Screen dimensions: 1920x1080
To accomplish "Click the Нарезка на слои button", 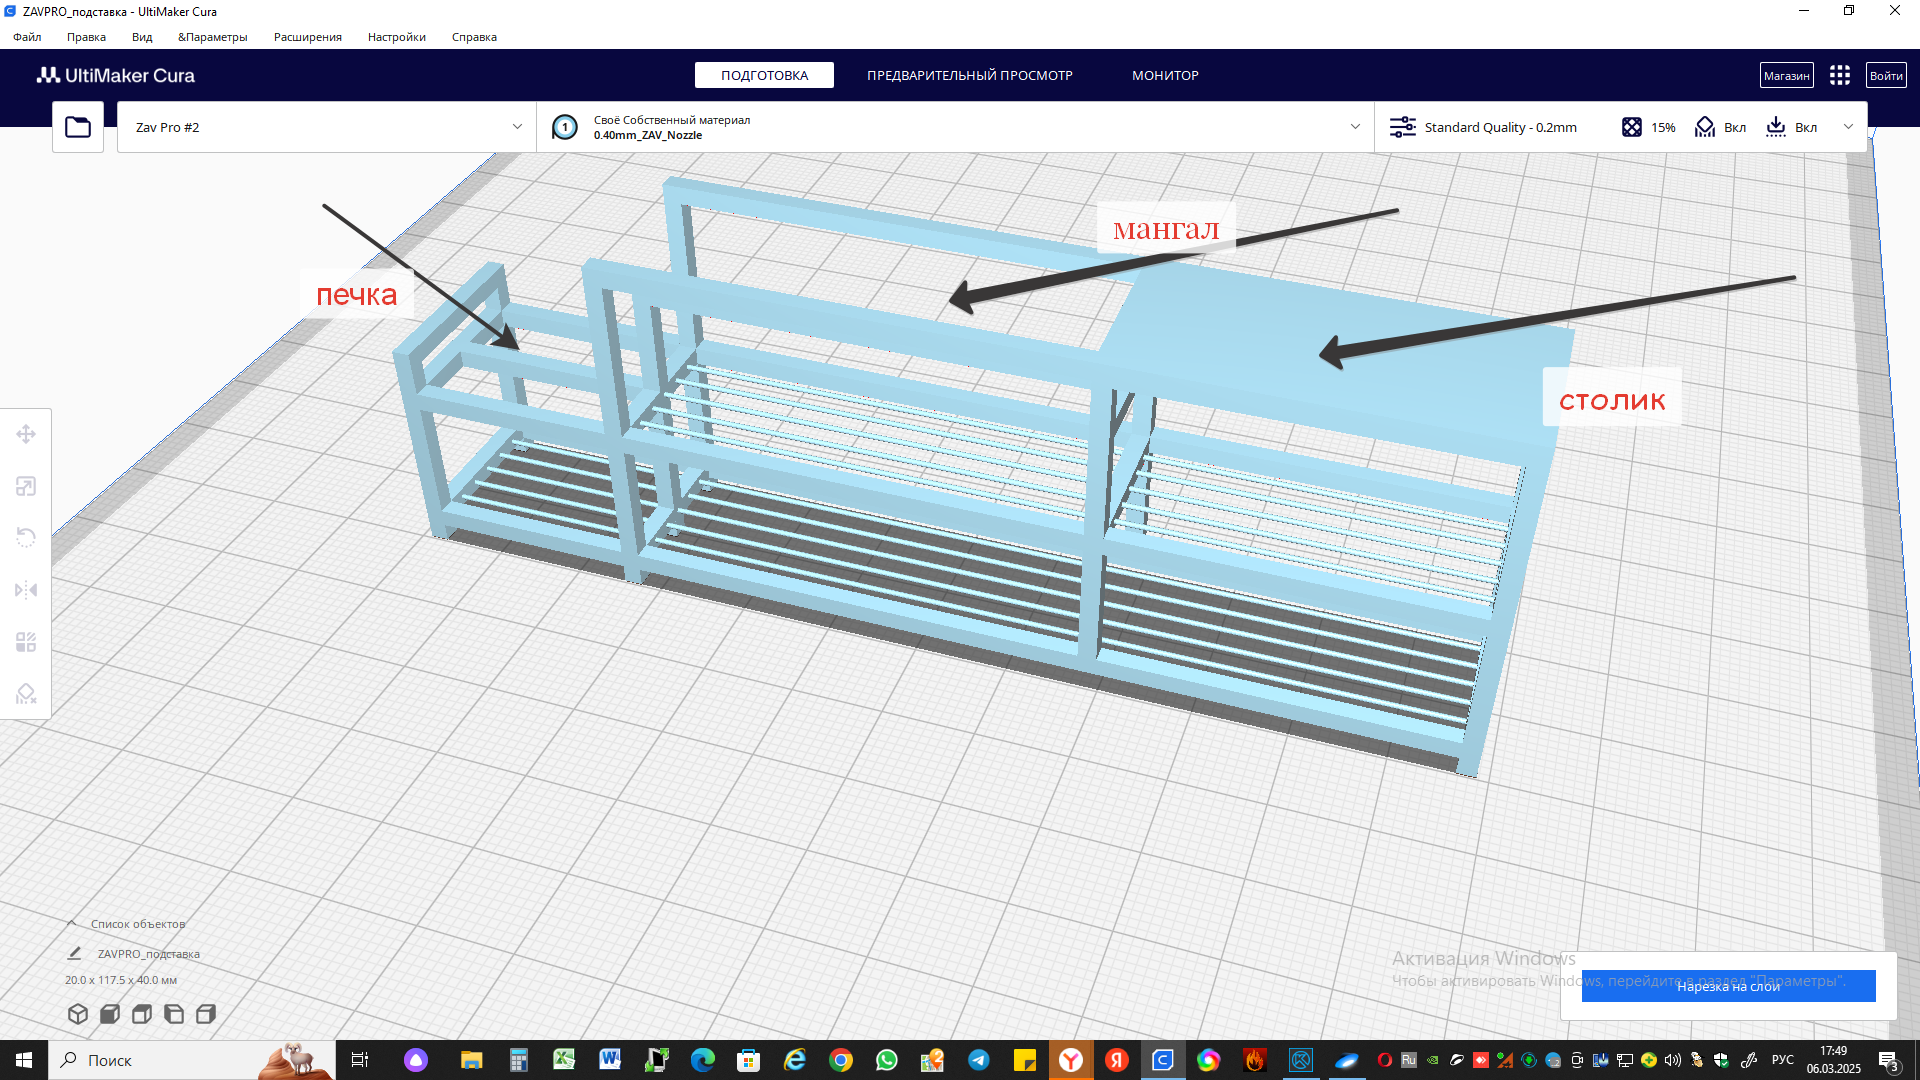I will click(1728, 986).
